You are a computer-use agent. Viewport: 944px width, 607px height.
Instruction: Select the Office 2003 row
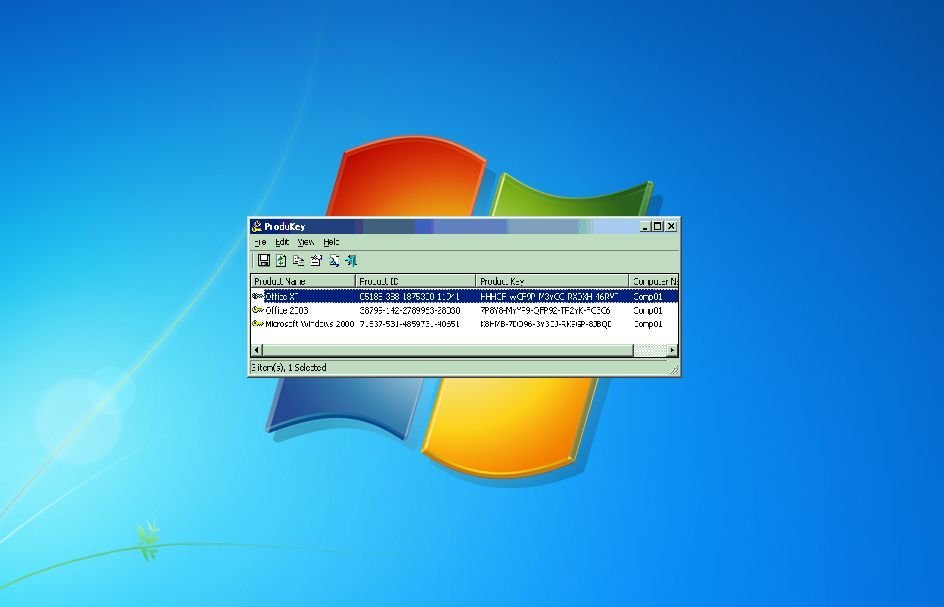(465, 310)
